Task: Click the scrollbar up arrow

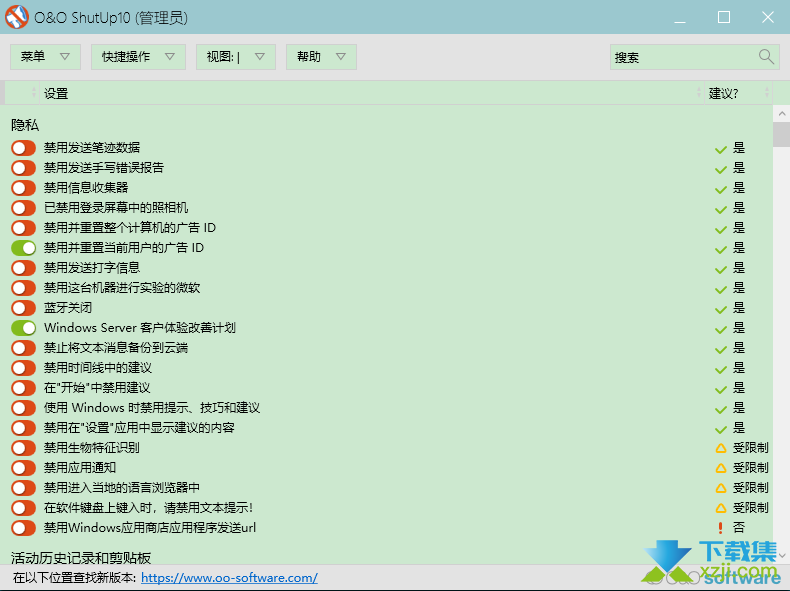Action: [781, 113]
